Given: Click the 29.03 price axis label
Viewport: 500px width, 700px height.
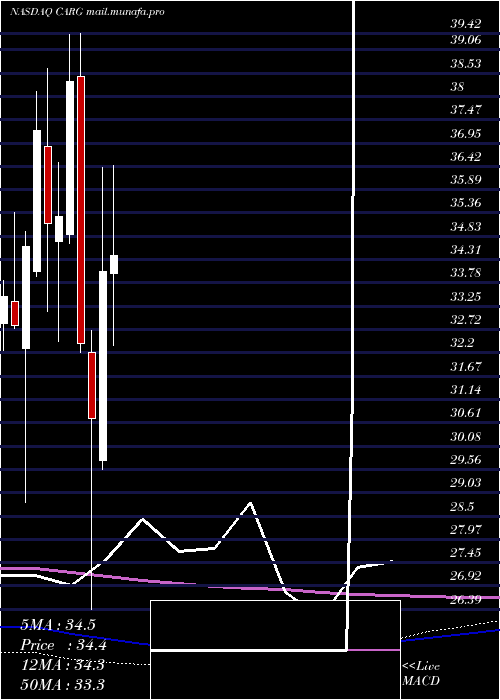Looking at the screenshot, I should click(466, 483).
